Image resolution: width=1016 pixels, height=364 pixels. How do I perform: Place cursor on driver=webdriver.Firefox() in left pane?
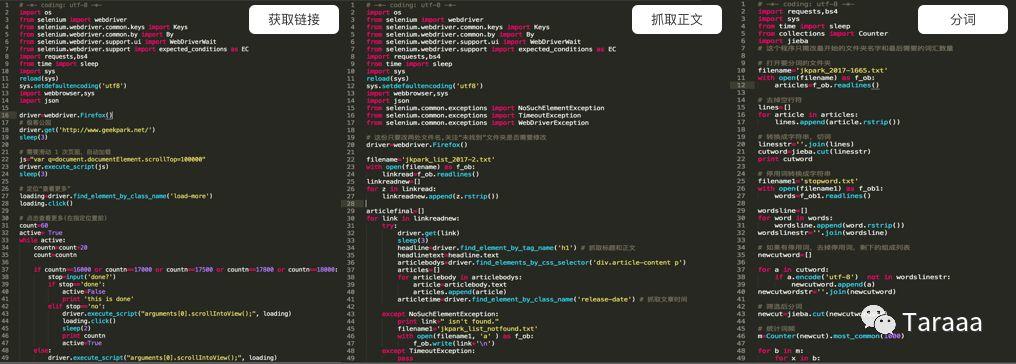[66, 115]
